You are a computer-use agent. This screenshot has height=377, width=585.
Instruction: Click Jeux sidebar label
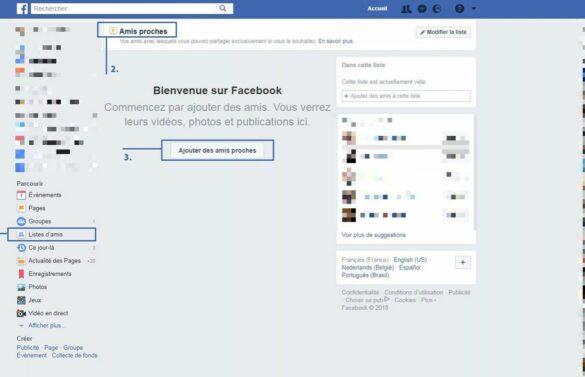(35, 300)
